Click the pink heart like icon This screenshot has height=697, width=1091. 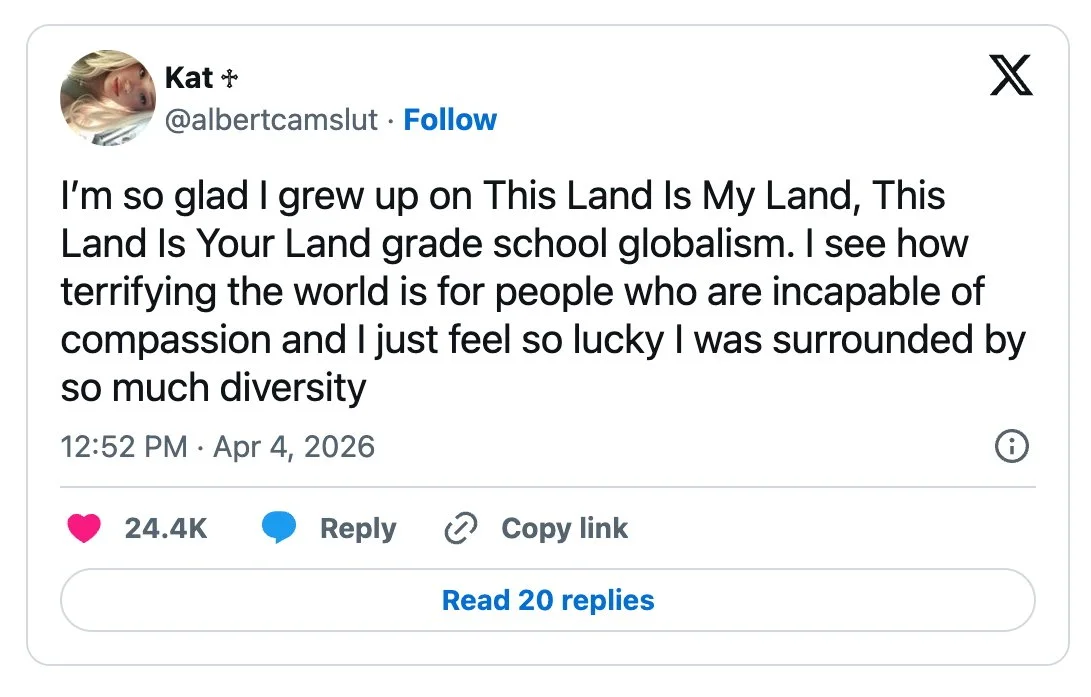84,528
